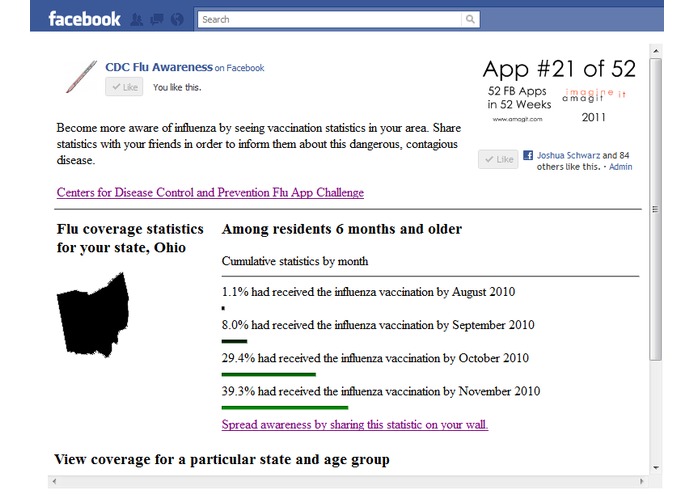Click 'Flu coverage statistics for your state' heading
This screenshot has width=695, height=494.
tap(130, 238)
